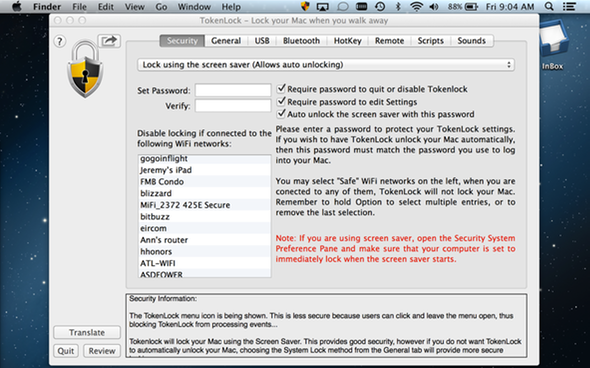Open the Edit menu
The image size is (590, 368).
click(x=106, y=7)
